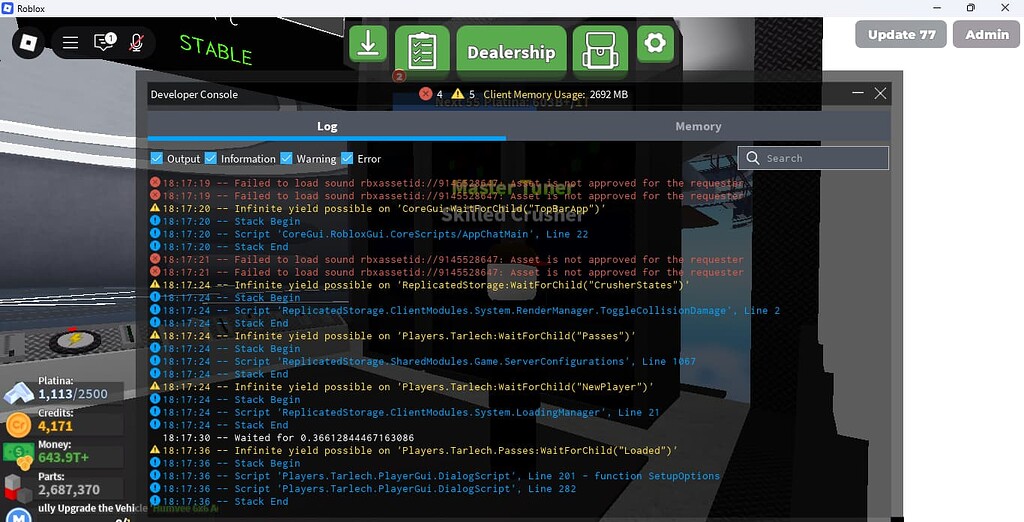Viewport: 1024px width, 522px height.
Task: Click the 'Waited for 0.366' output line
Action: pyautogui.click(x=288, y=438)
